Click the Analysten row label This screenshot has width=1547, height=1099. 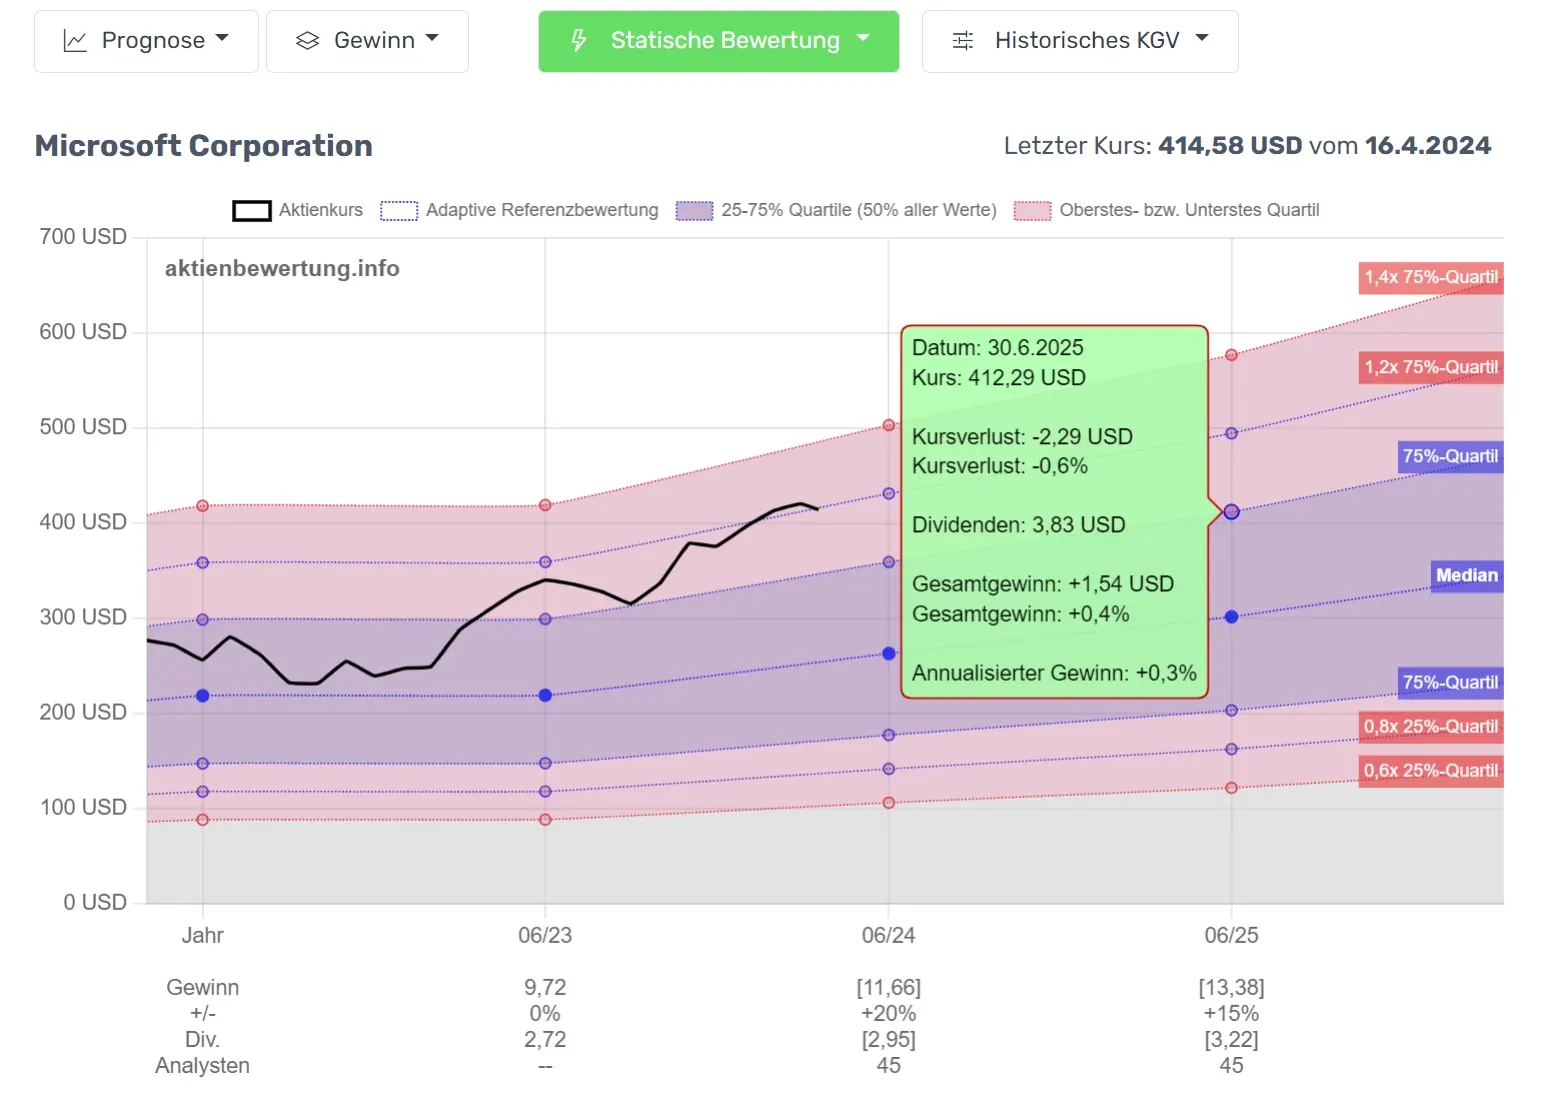203,1066
